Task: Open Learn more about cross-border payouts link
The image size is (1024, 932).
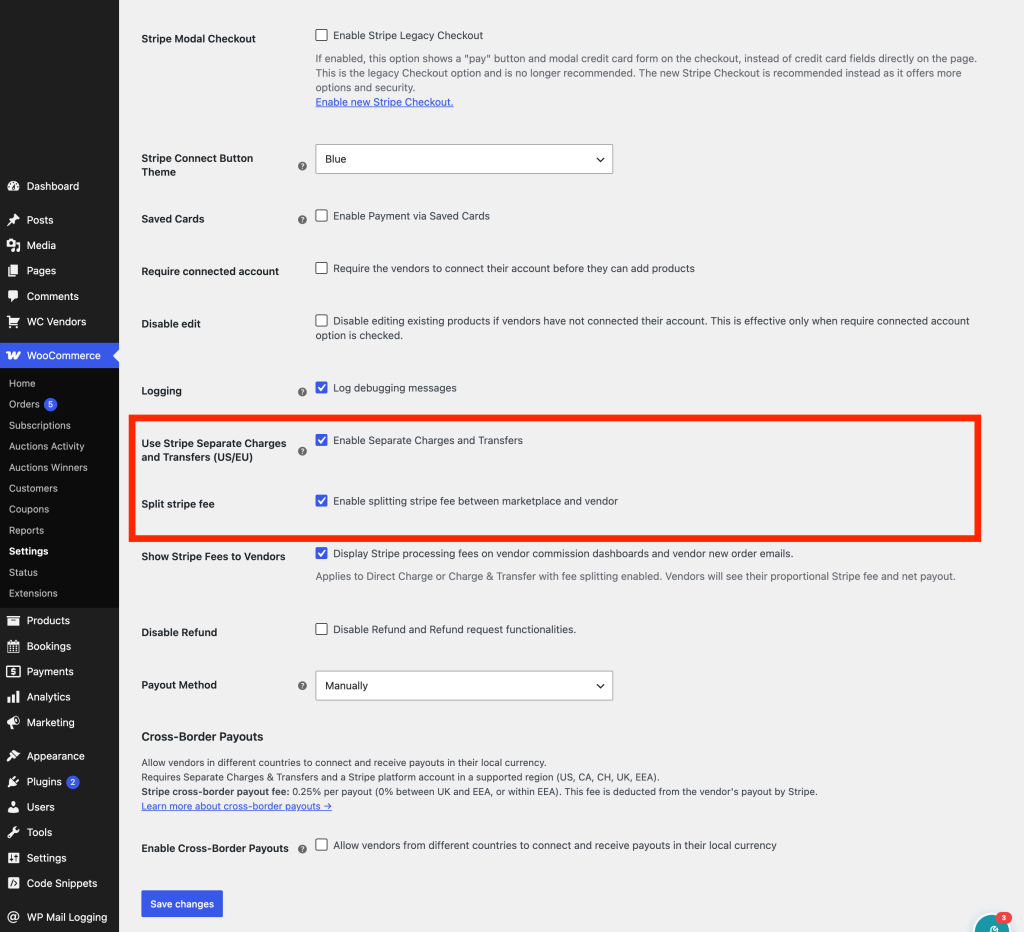Action: pos(236,806)
